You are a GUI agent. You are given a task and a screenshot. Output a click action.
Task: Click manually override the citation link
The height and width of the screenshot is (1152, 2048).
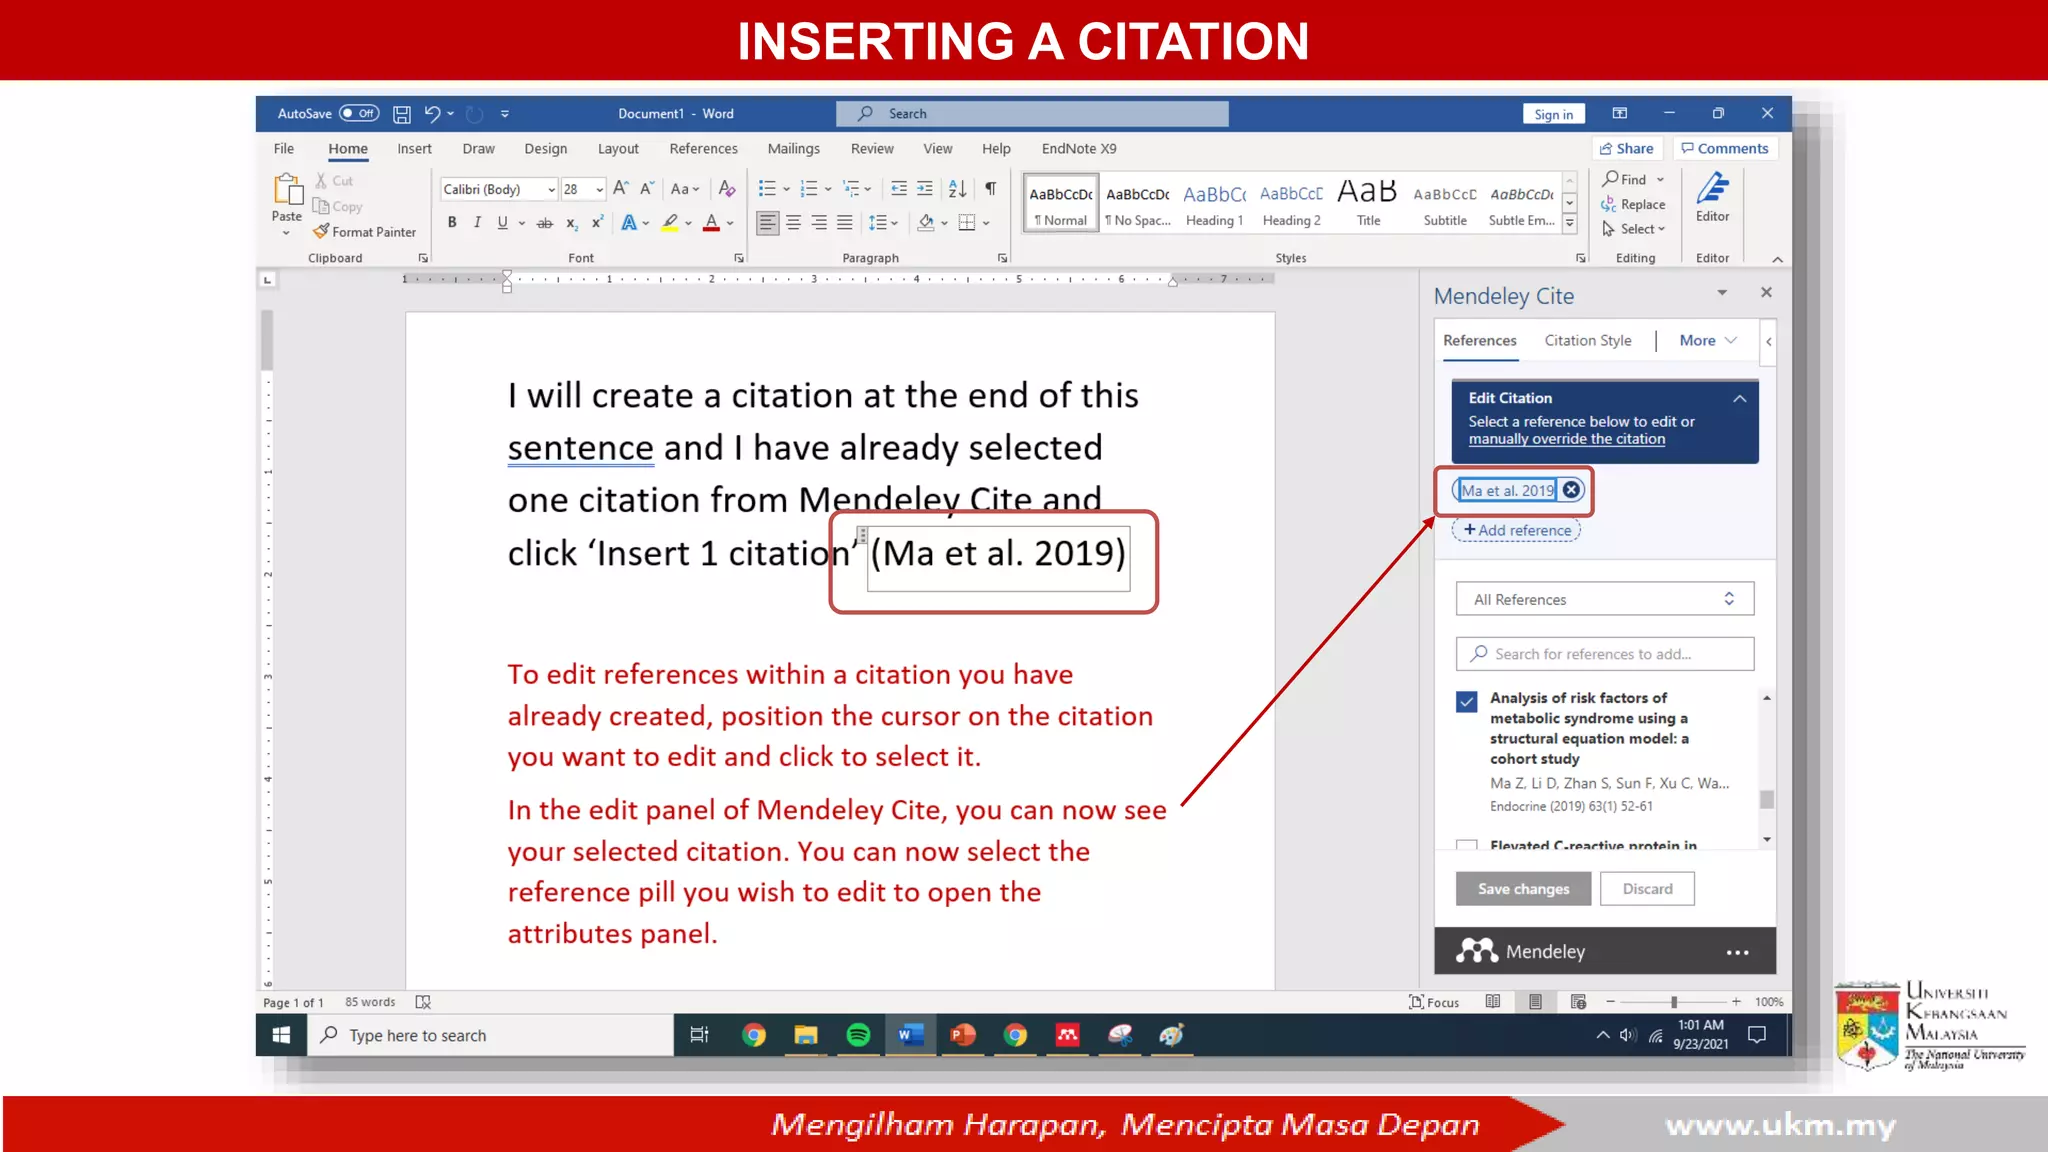pyautogui.click(x=1567, y=439)
